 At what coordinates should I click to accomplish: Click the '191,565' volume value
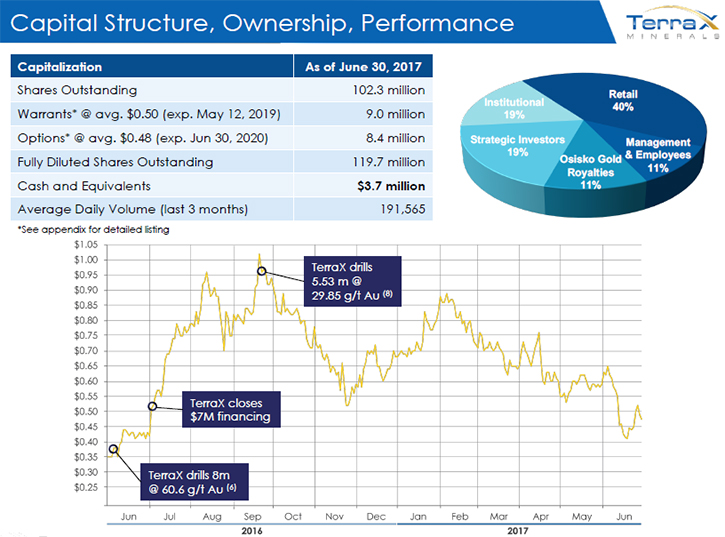(403, 210)
